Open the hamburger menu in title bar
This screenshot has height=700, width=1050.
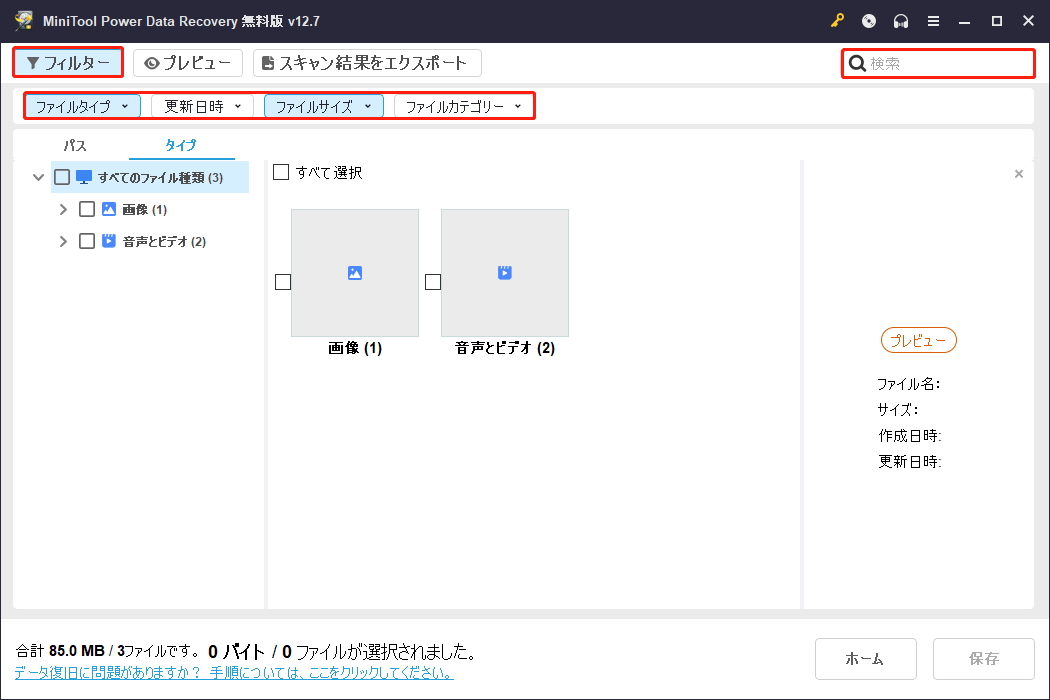point(934,20)
